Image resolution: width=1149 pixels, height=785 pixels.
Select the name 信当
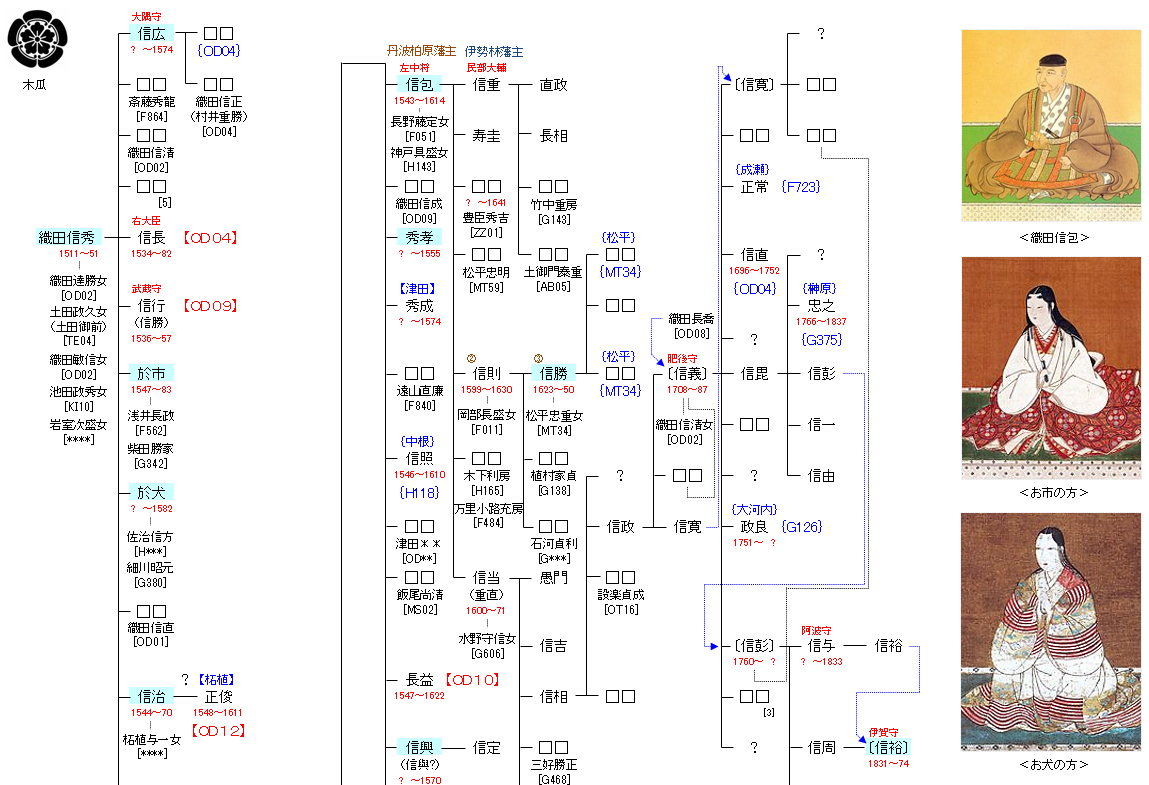(487, 578)
